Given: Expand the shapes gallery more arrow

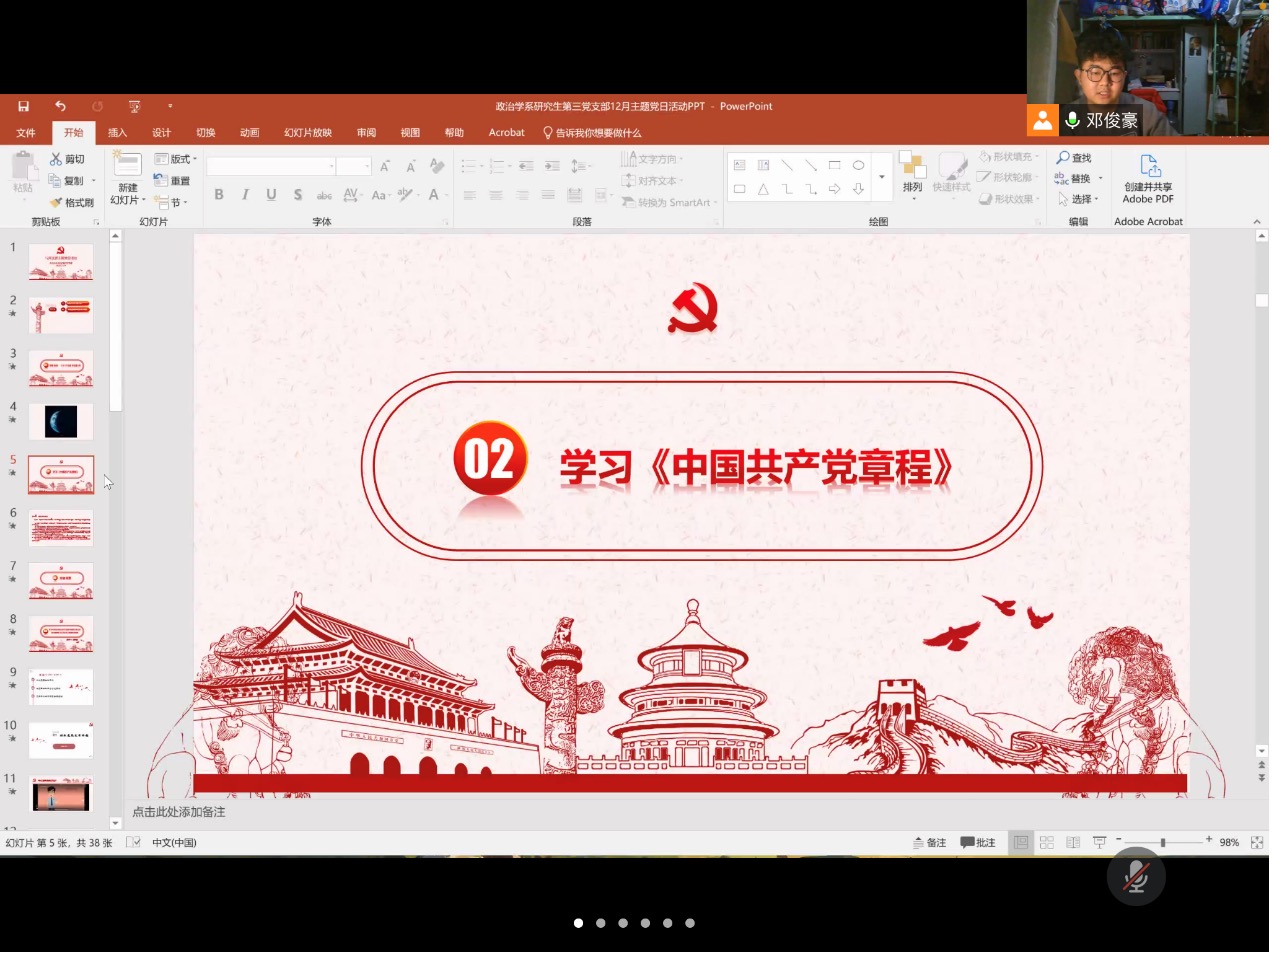Looking at the screenshot, I should click(881, 177).
